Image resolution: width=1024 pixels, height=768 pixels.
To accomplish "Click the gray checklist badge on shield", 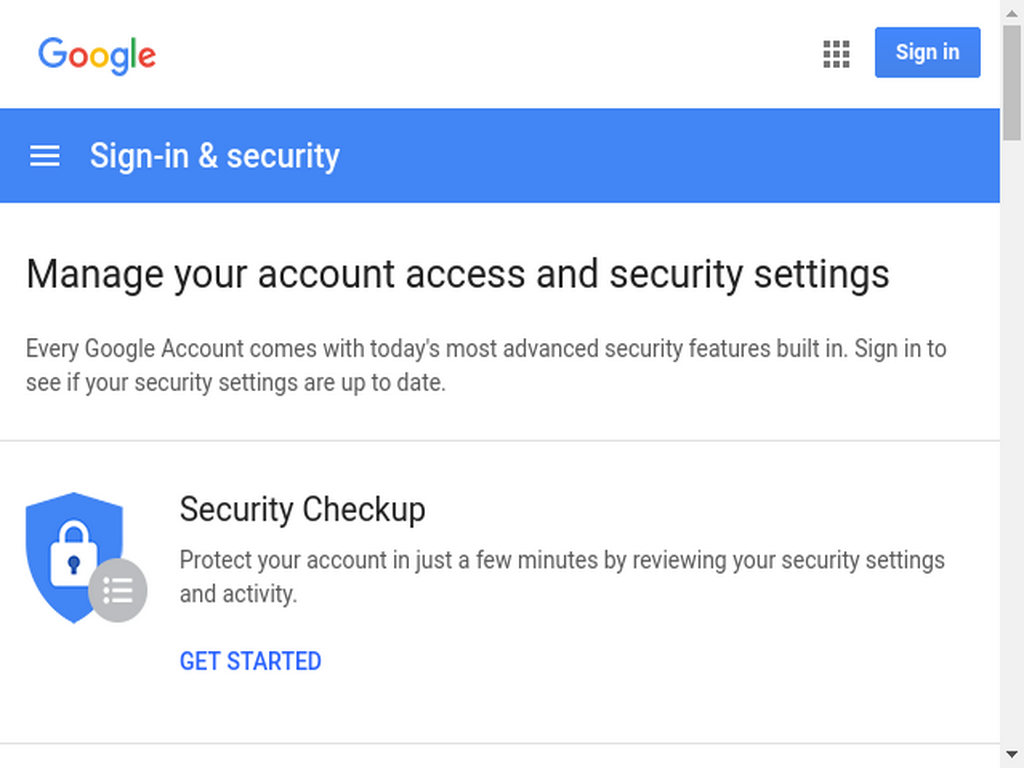I will [118, 590].
